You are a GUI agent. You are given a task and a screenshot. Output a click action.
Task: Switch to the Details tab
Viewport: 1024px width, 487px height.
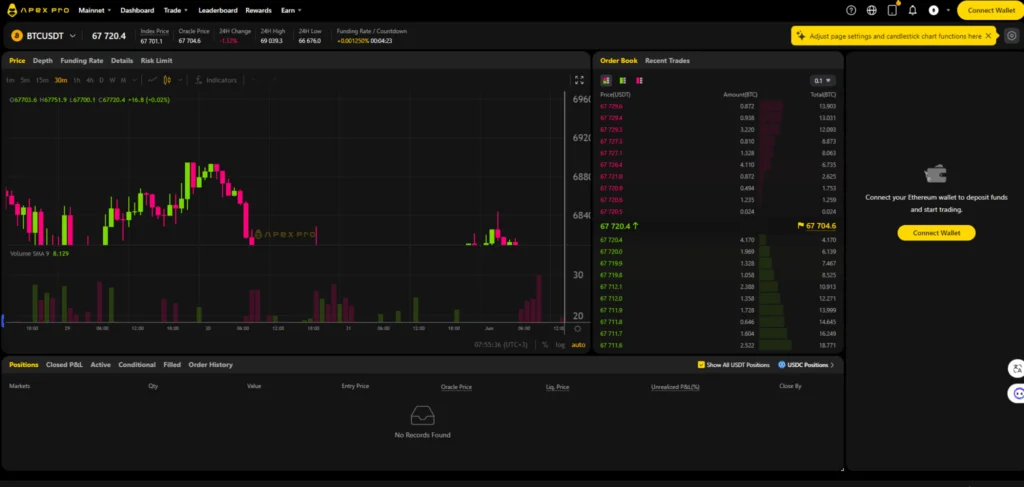(122, 61)
